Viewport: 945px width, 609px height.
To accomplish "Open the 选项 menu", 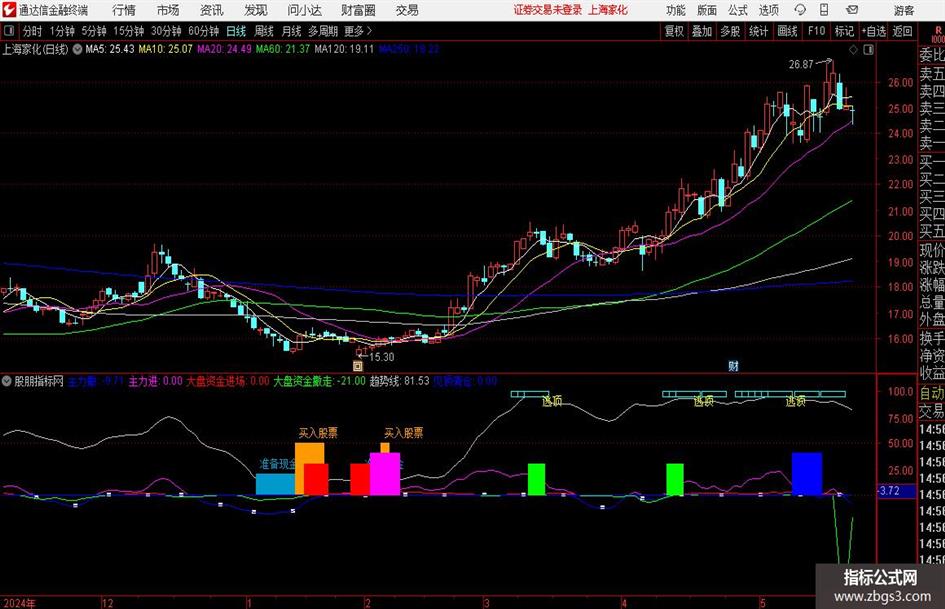I will click(768, 10).
